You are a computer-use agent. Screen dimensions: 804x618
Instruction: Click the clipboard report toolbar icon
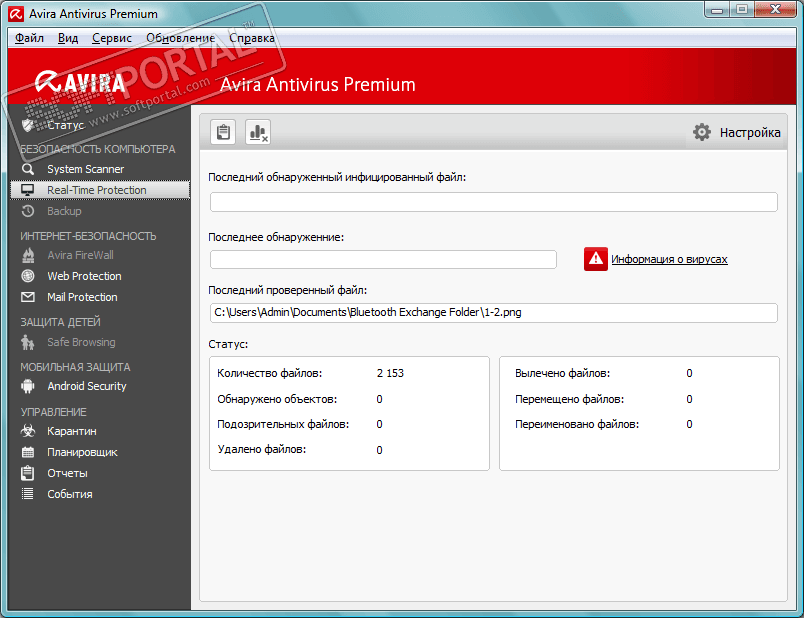[223, 132]
